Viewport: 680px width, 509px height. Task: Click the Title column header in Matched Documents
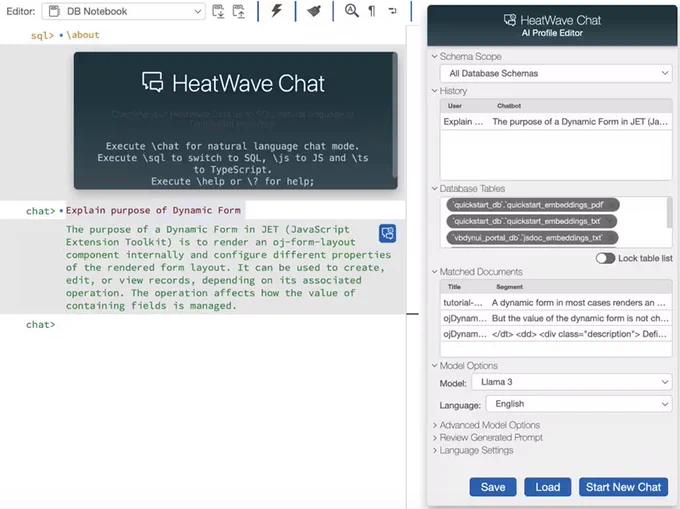coord(454,287)
